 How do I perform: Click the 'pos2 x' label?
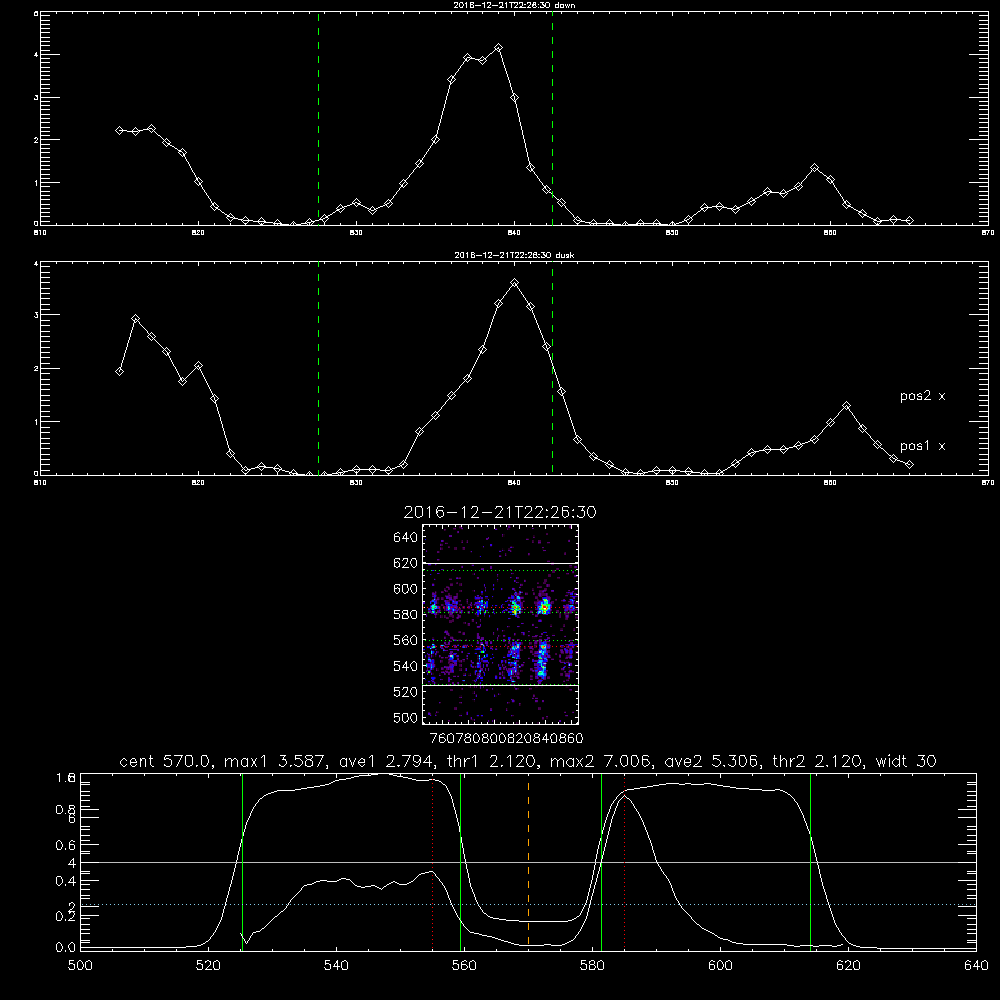(x=922, y=396)
